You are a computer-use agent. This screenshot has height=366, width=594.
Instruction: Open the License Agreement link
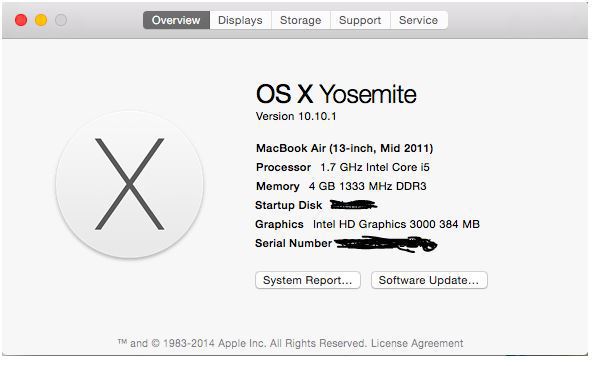coord(417,343)
